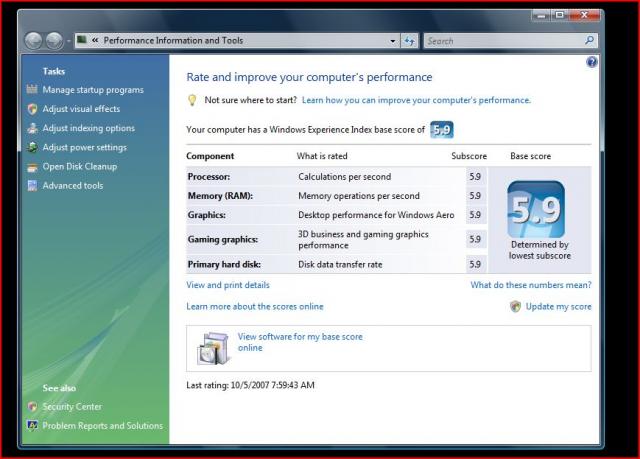Click the Gaming graphics row label

tap(222, 239)
